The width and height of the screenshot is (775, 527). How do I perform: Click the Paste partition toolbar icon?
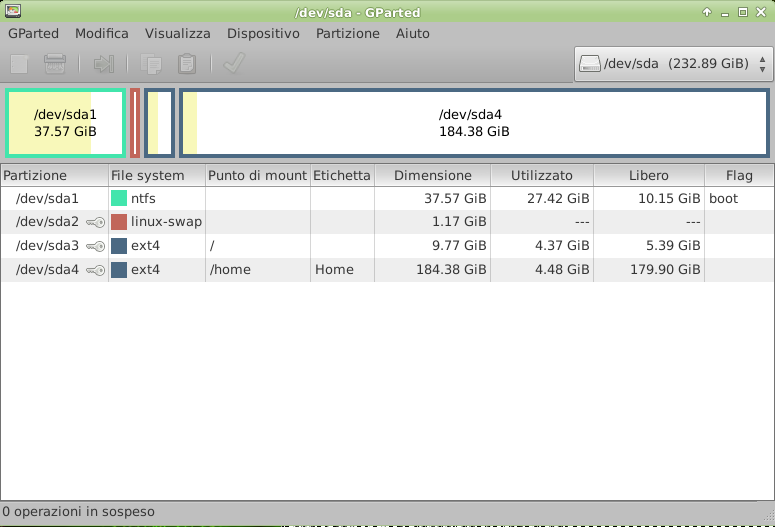tap(186, 64)
